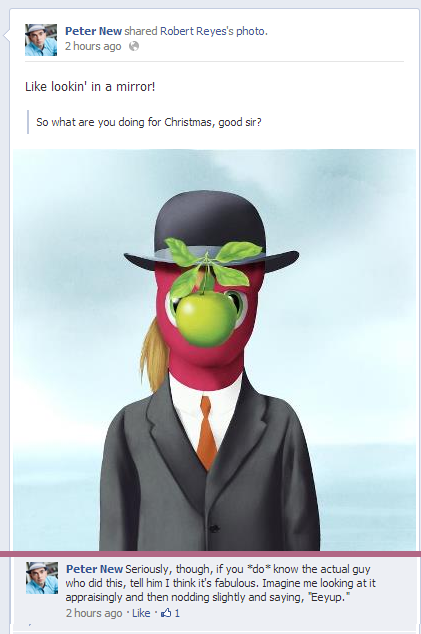The height and width of the screenshot is (634, 421).
Task: Click the thumbs-up icon on the comment
Action: [165, 613]
